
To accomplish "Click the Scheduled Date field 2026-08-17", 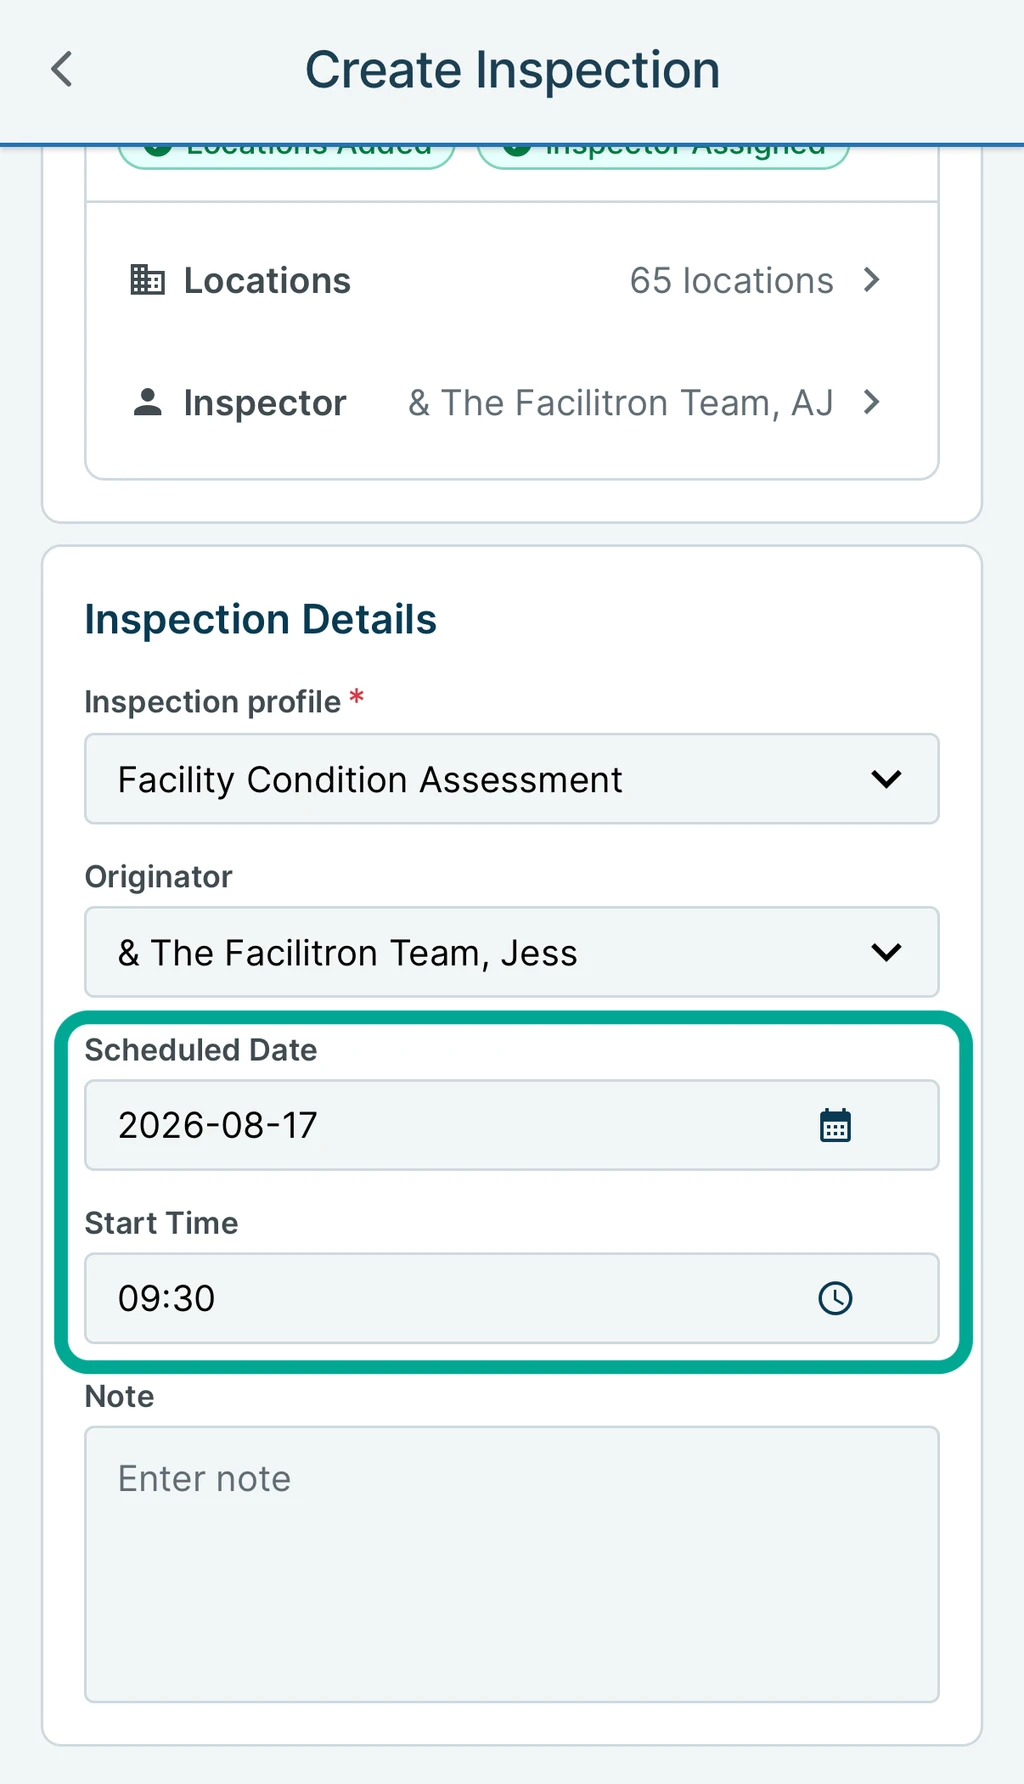I will [x=512, y=1125].
